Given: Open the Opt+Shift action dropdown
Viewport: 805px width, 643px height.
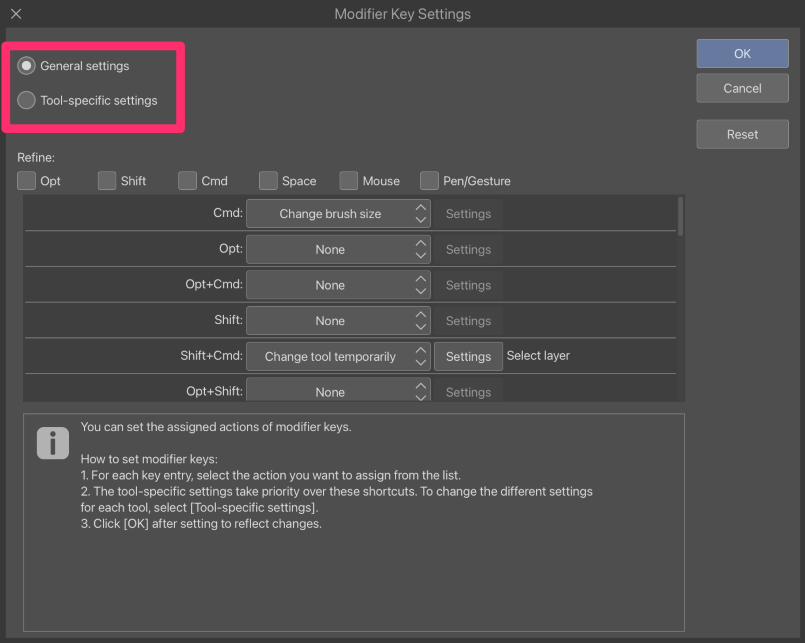Looking at the screenshot, I should pos(338,390).
